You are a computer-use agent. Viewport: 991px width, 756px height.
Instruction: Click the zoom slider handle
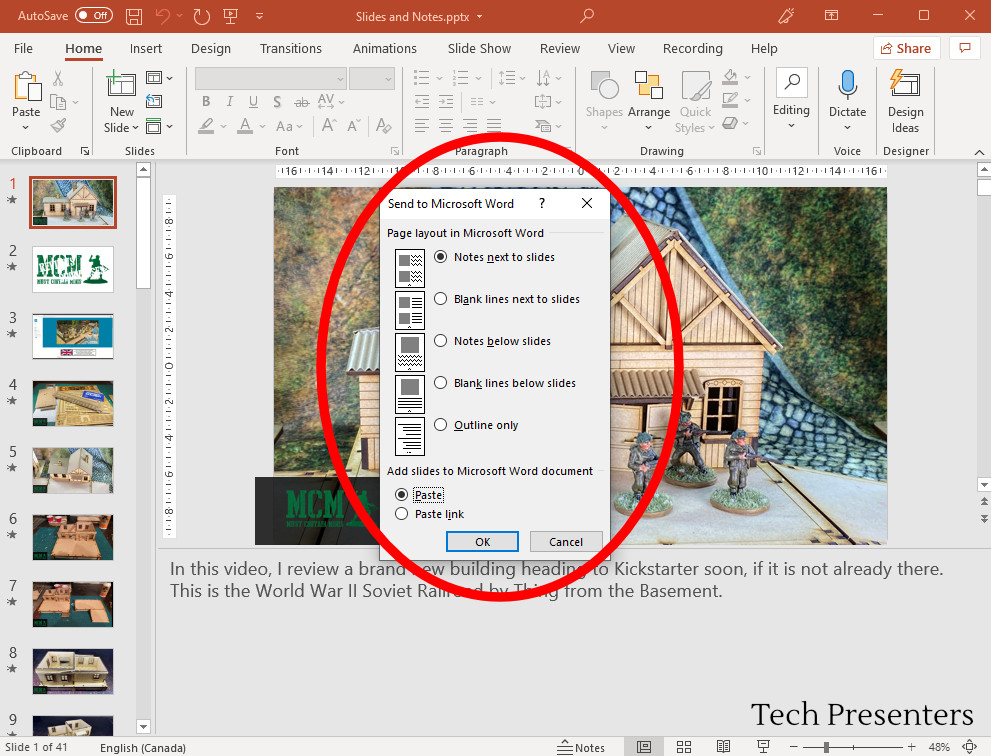coord(826,747)
